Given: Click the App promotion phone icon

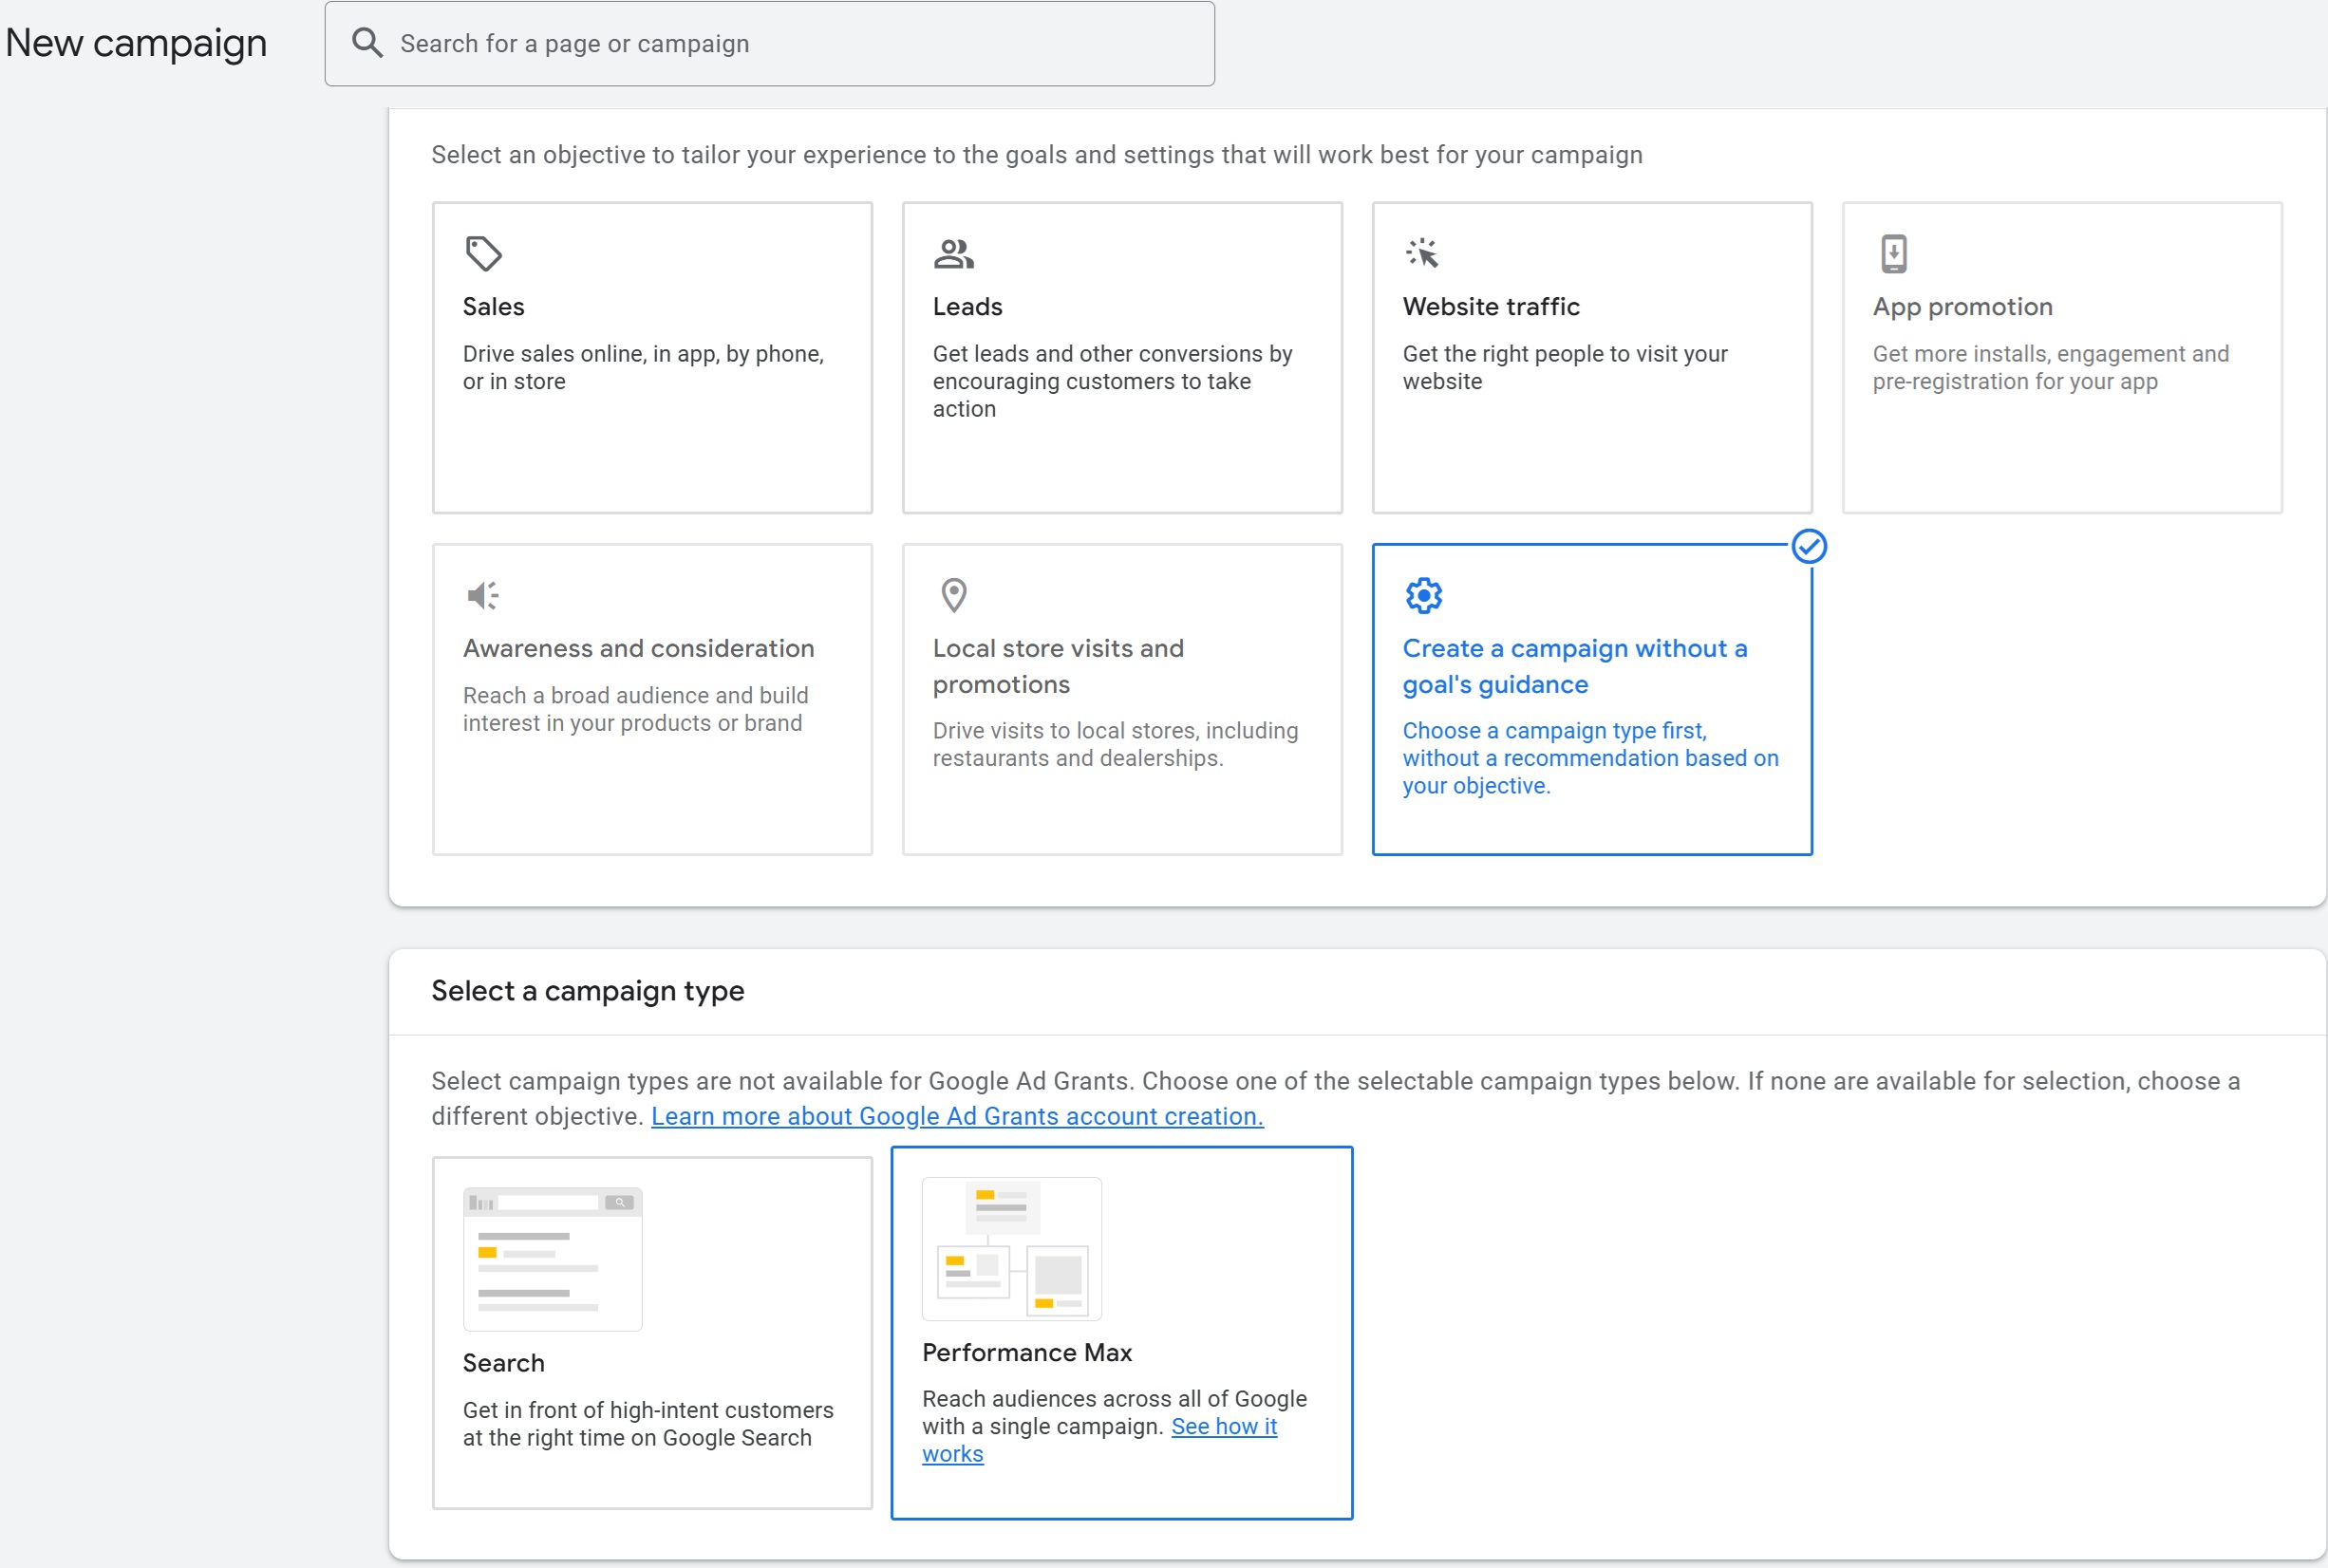Looking at the screenshot, I should (x=1893, y=253).
